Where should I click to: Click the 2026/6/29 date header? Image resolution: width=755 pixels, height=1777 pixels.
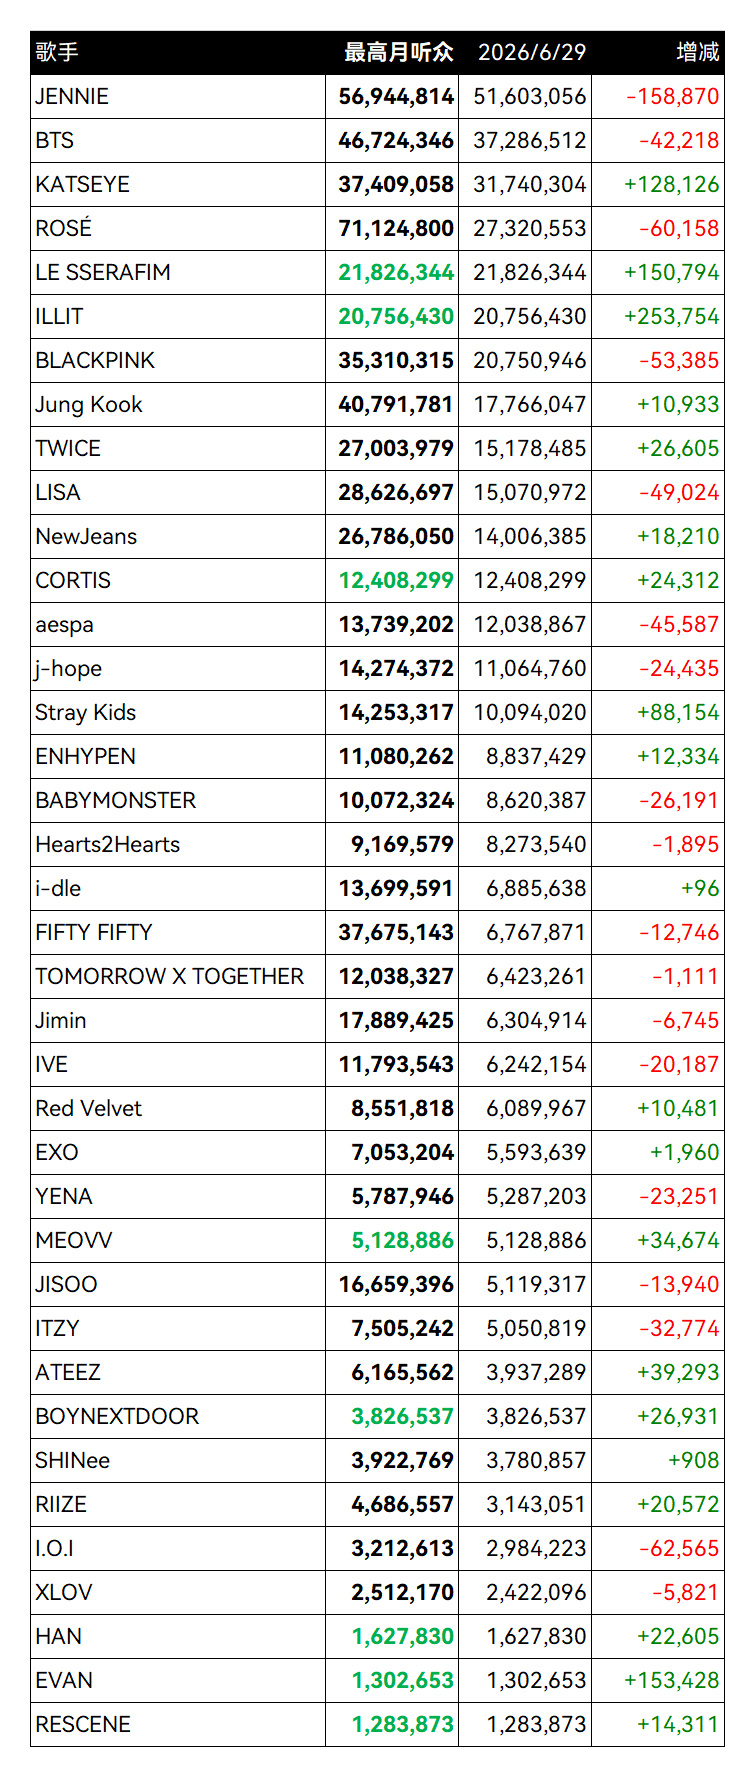tap(532, 52)
